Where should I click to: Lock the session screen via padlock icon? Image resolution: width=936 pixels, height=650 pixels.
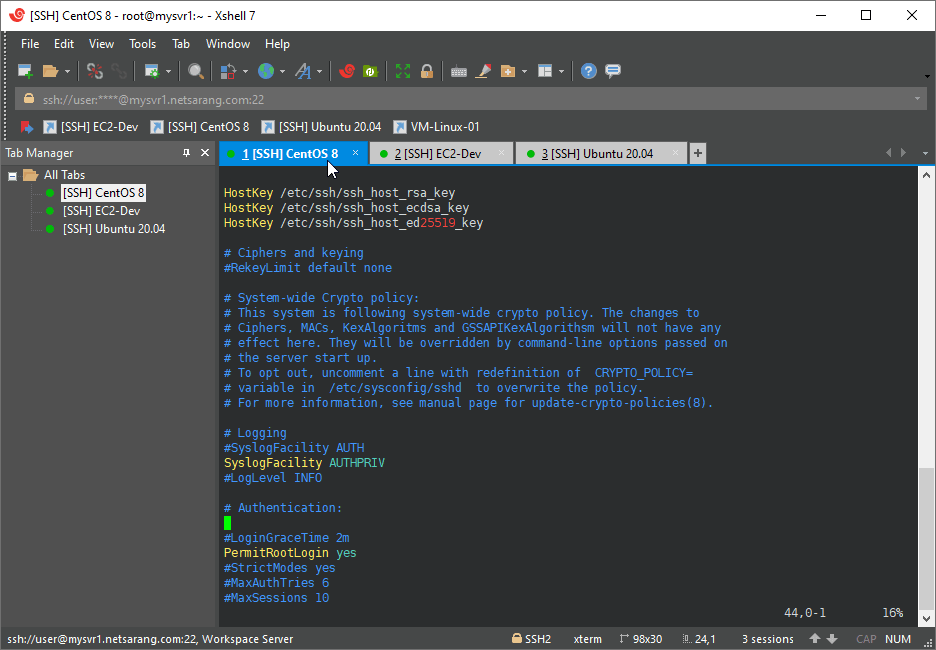click(426, 71)
